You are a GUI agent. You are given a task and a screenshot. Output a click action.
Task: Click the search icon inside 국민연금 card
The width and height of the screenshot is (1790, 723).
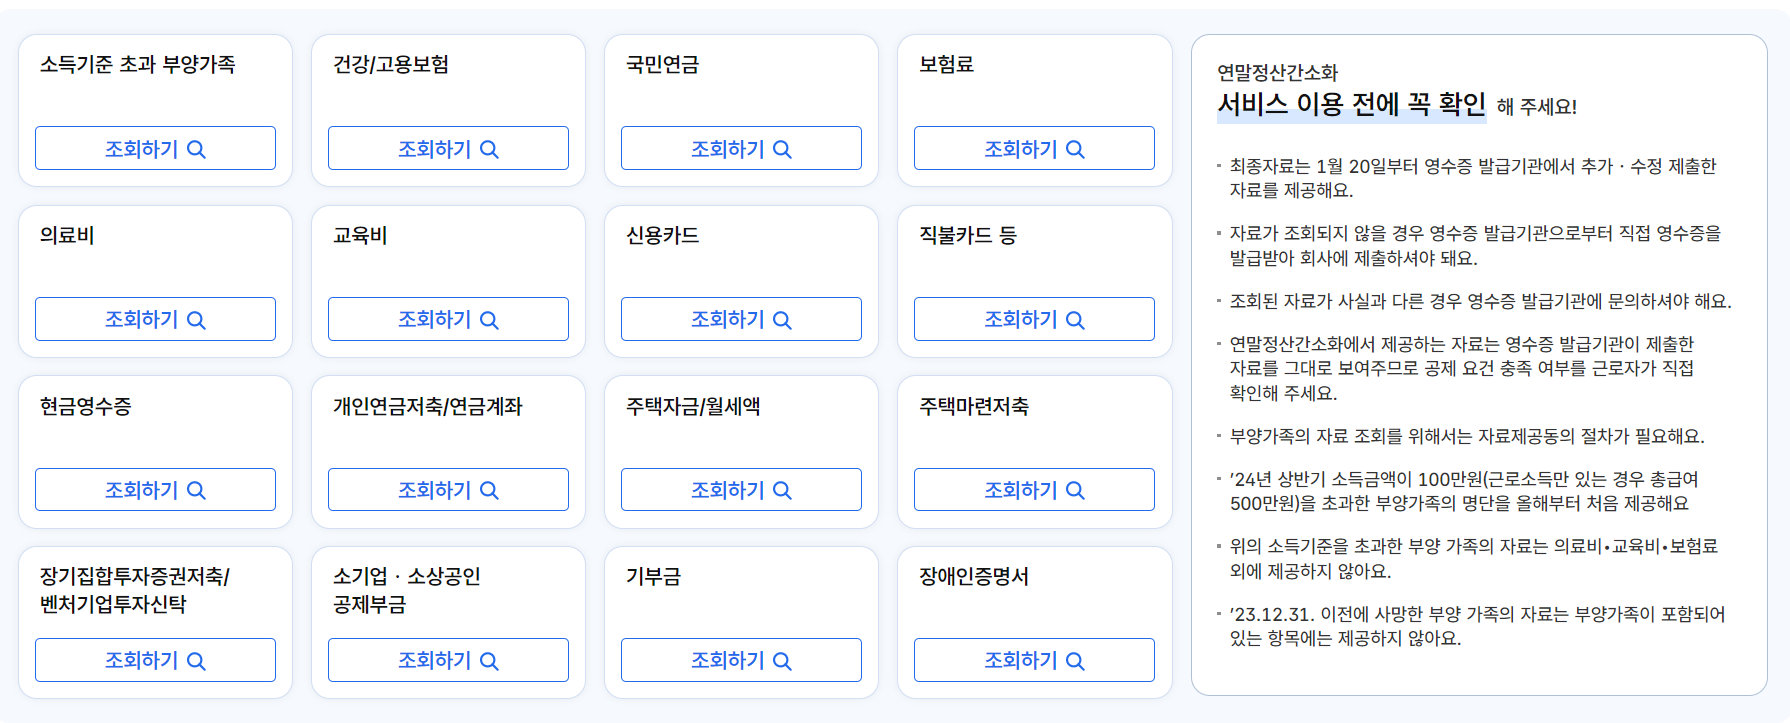click(x=786, y=147)
